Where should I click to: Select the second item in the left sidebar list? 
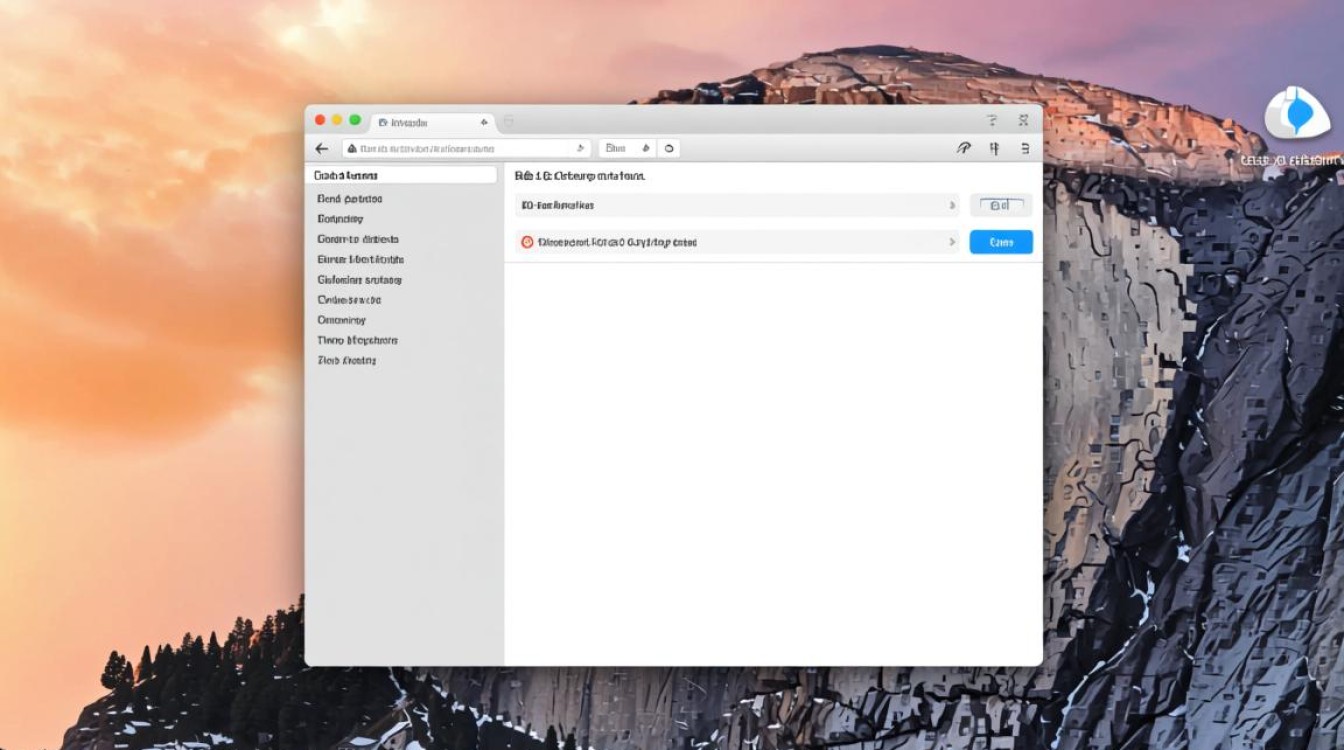click(x=350, y=199)
